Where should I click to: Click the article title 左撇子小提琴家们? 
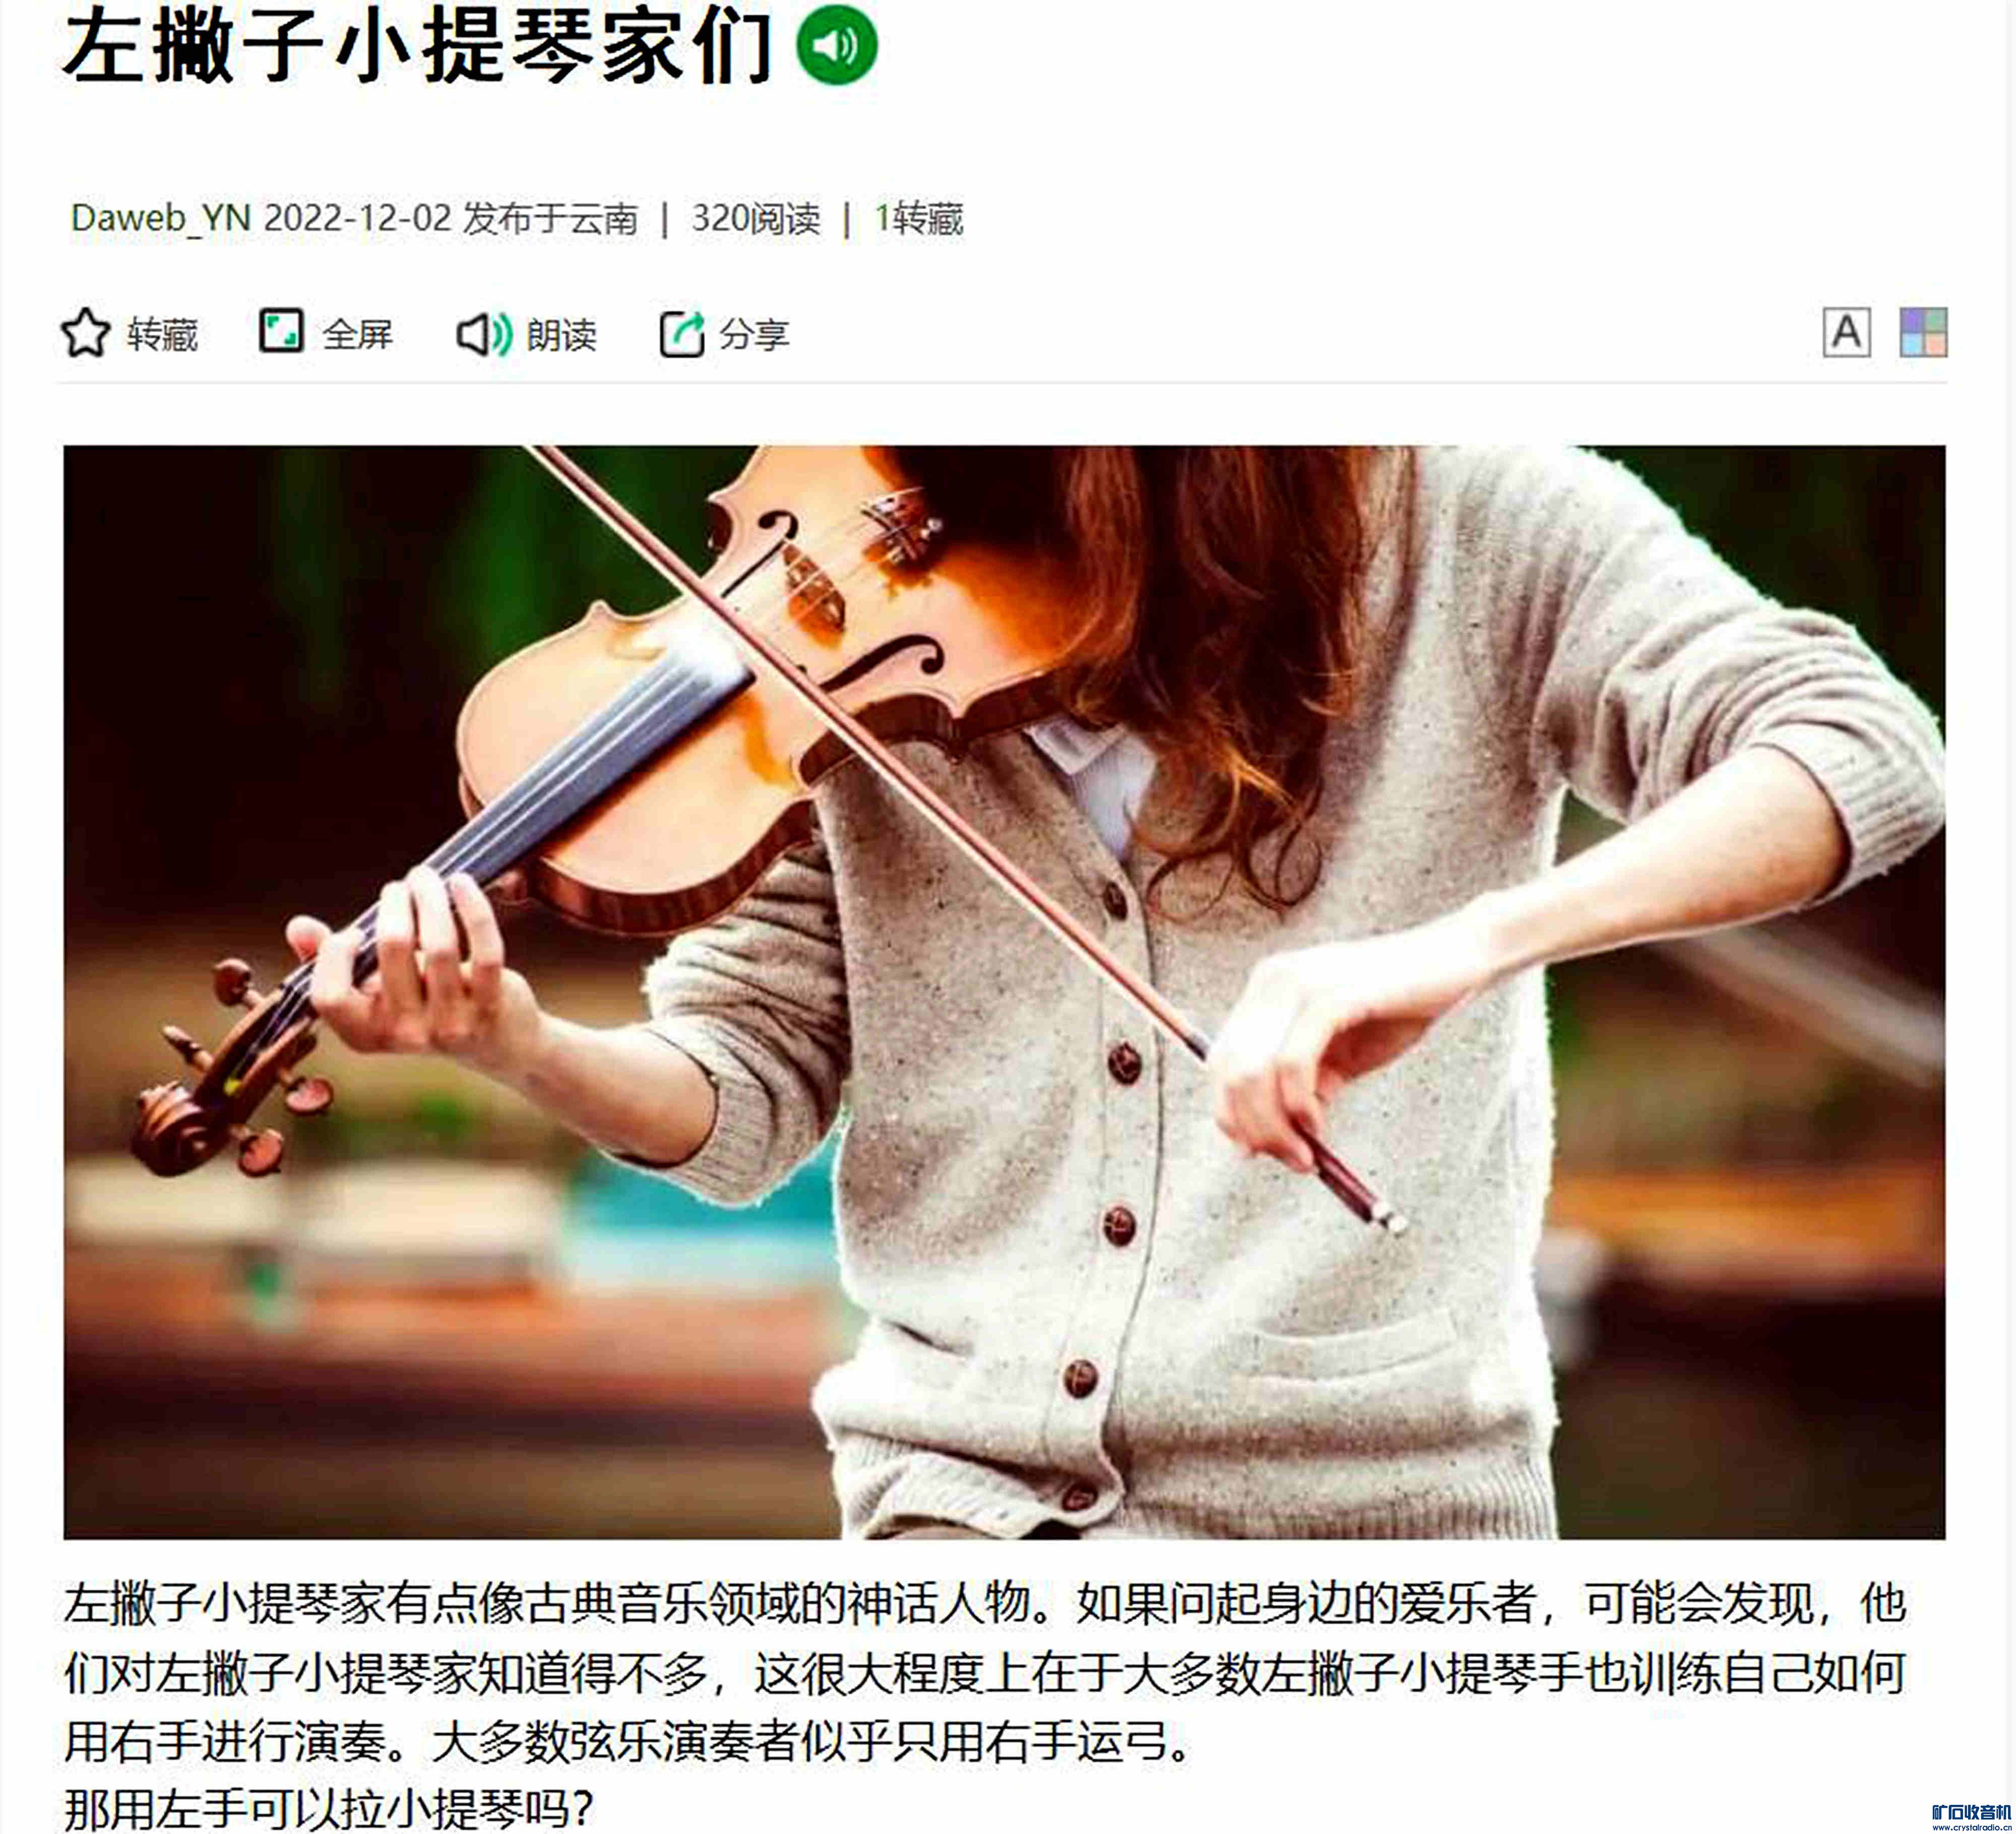[418, 46]
